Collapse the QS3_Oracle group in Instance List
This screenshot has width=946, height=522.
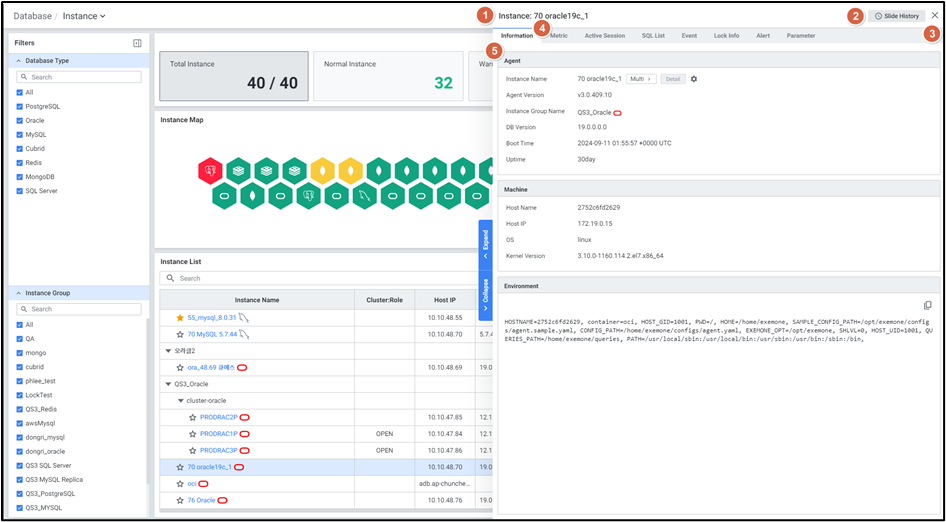point(167,383)
